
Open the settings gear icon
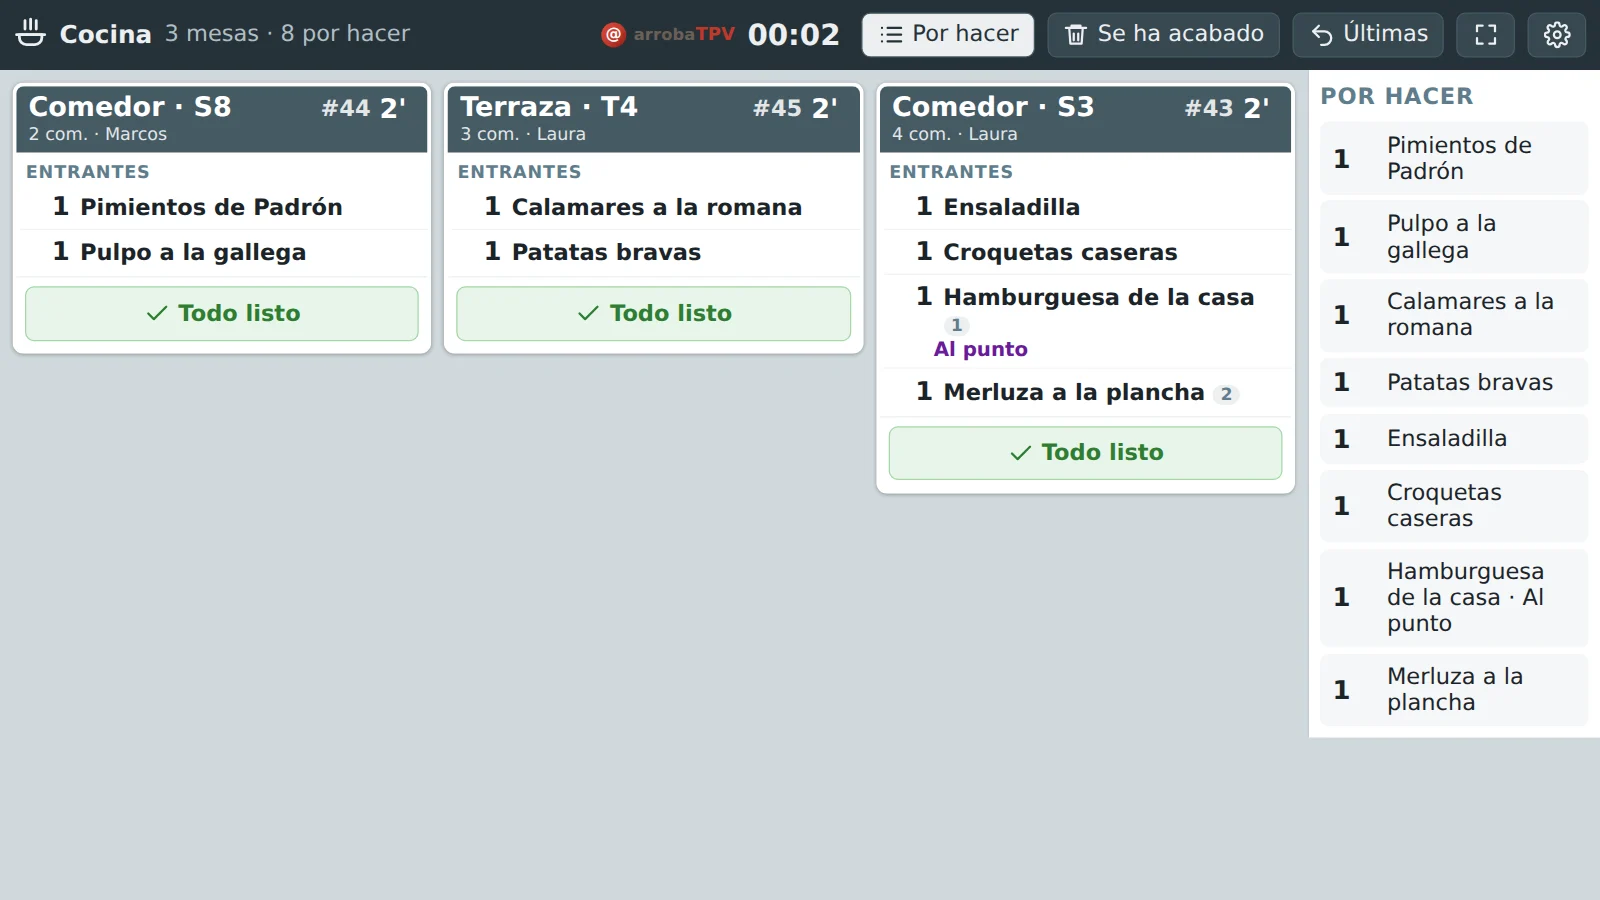click(x=1557, y=35)
